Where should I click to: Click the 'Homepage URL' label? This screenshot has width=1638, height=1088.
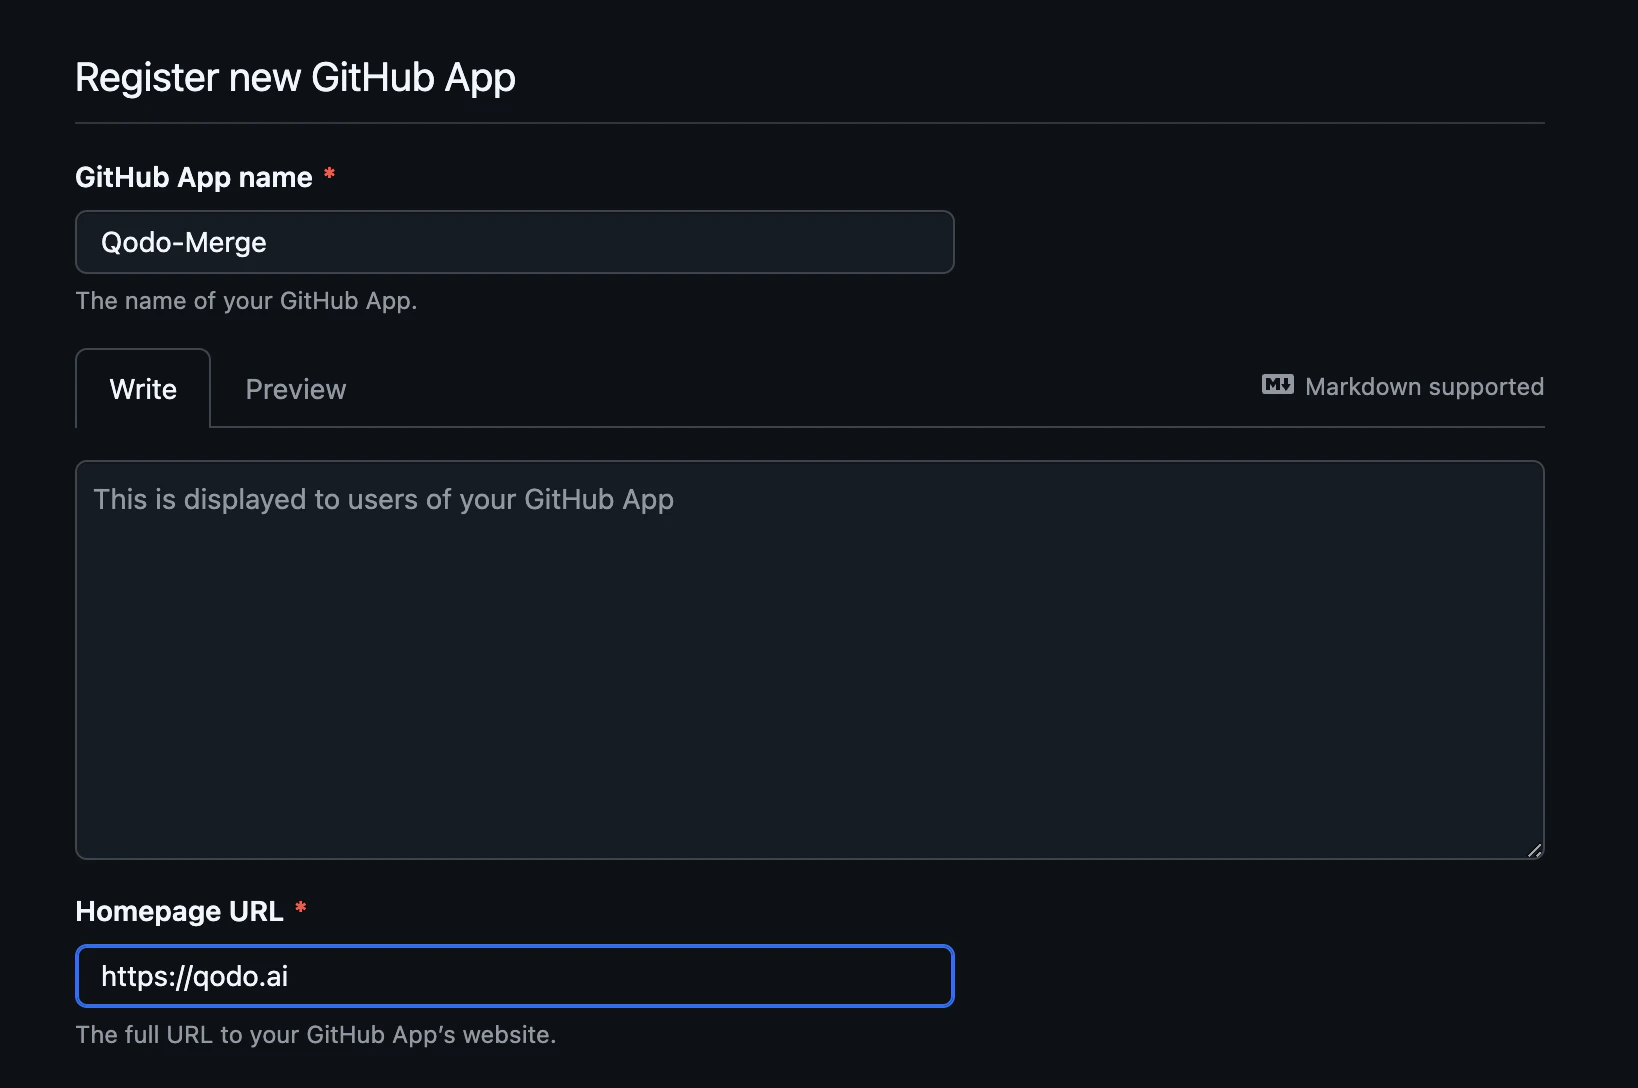180,911
